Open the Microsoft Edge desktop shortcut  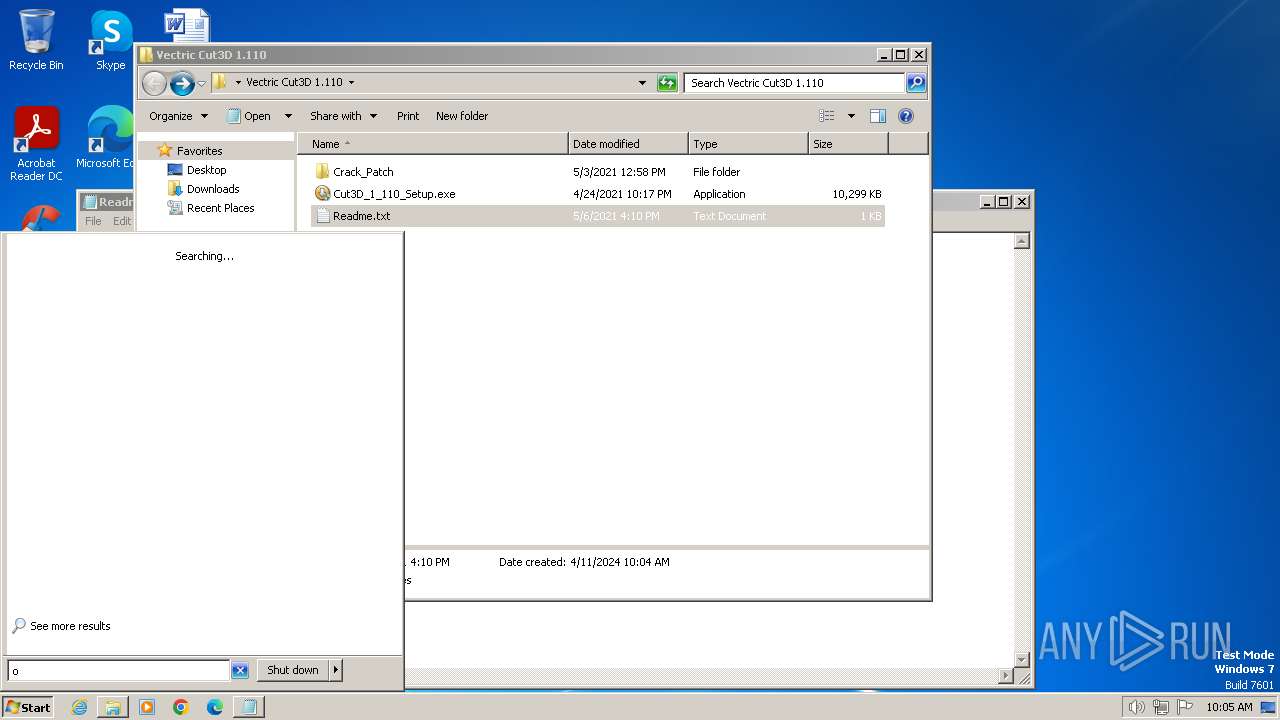[105, 138]
